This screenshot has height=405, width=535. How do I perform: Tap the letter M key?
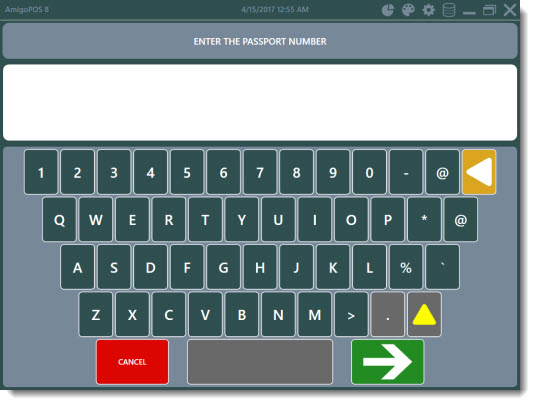(x=315, y=314)
